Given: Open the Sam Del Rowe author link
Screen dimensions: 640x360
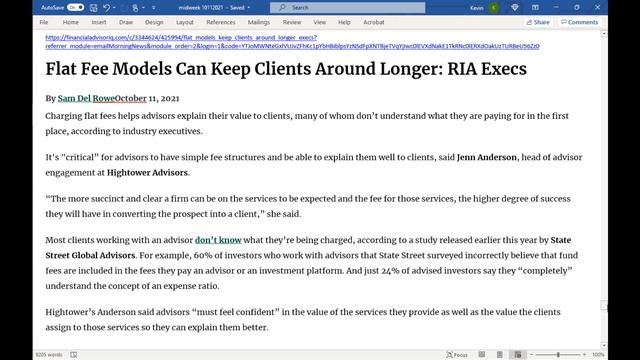Looking at the screenshot, I should (x=86, y=98).
